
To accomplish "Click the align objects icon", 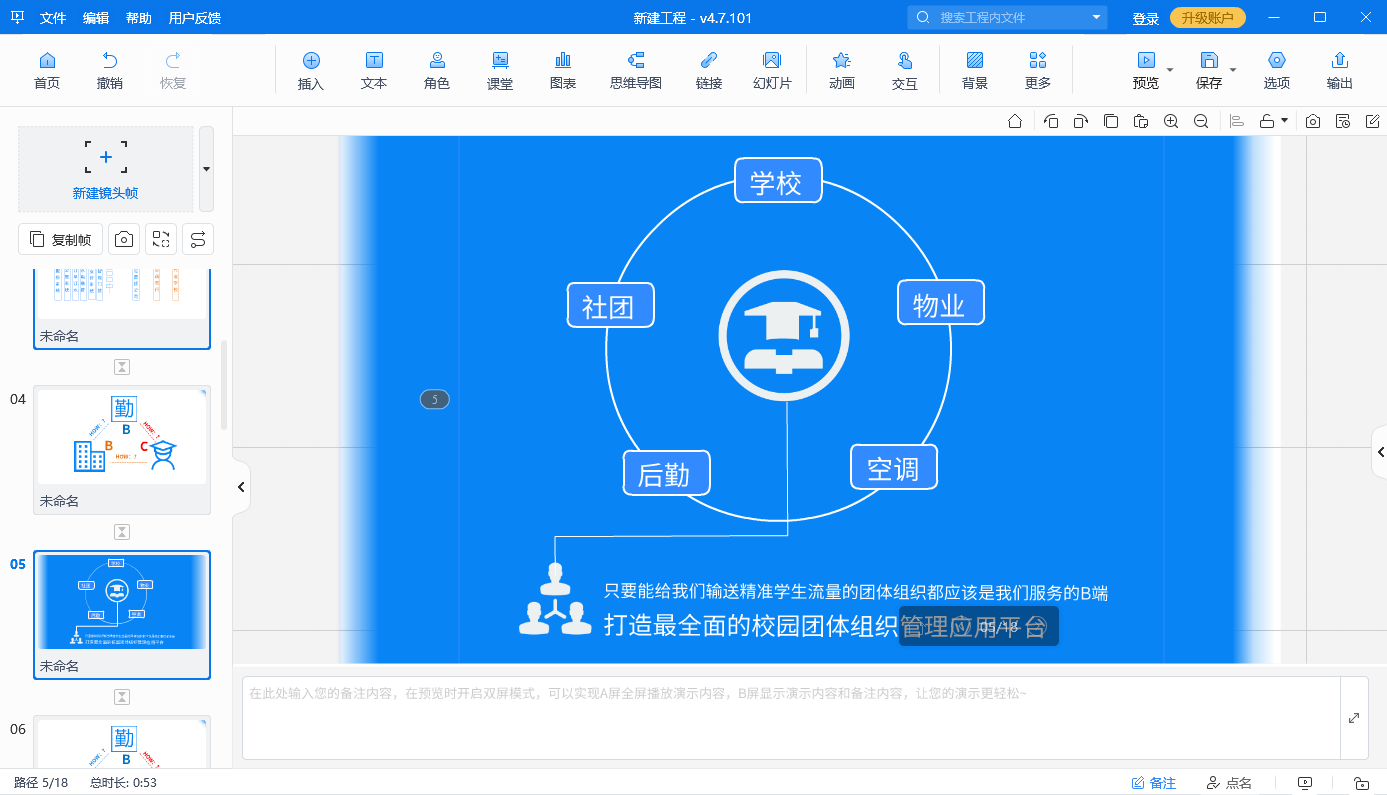I will [x=1237, y=121].
